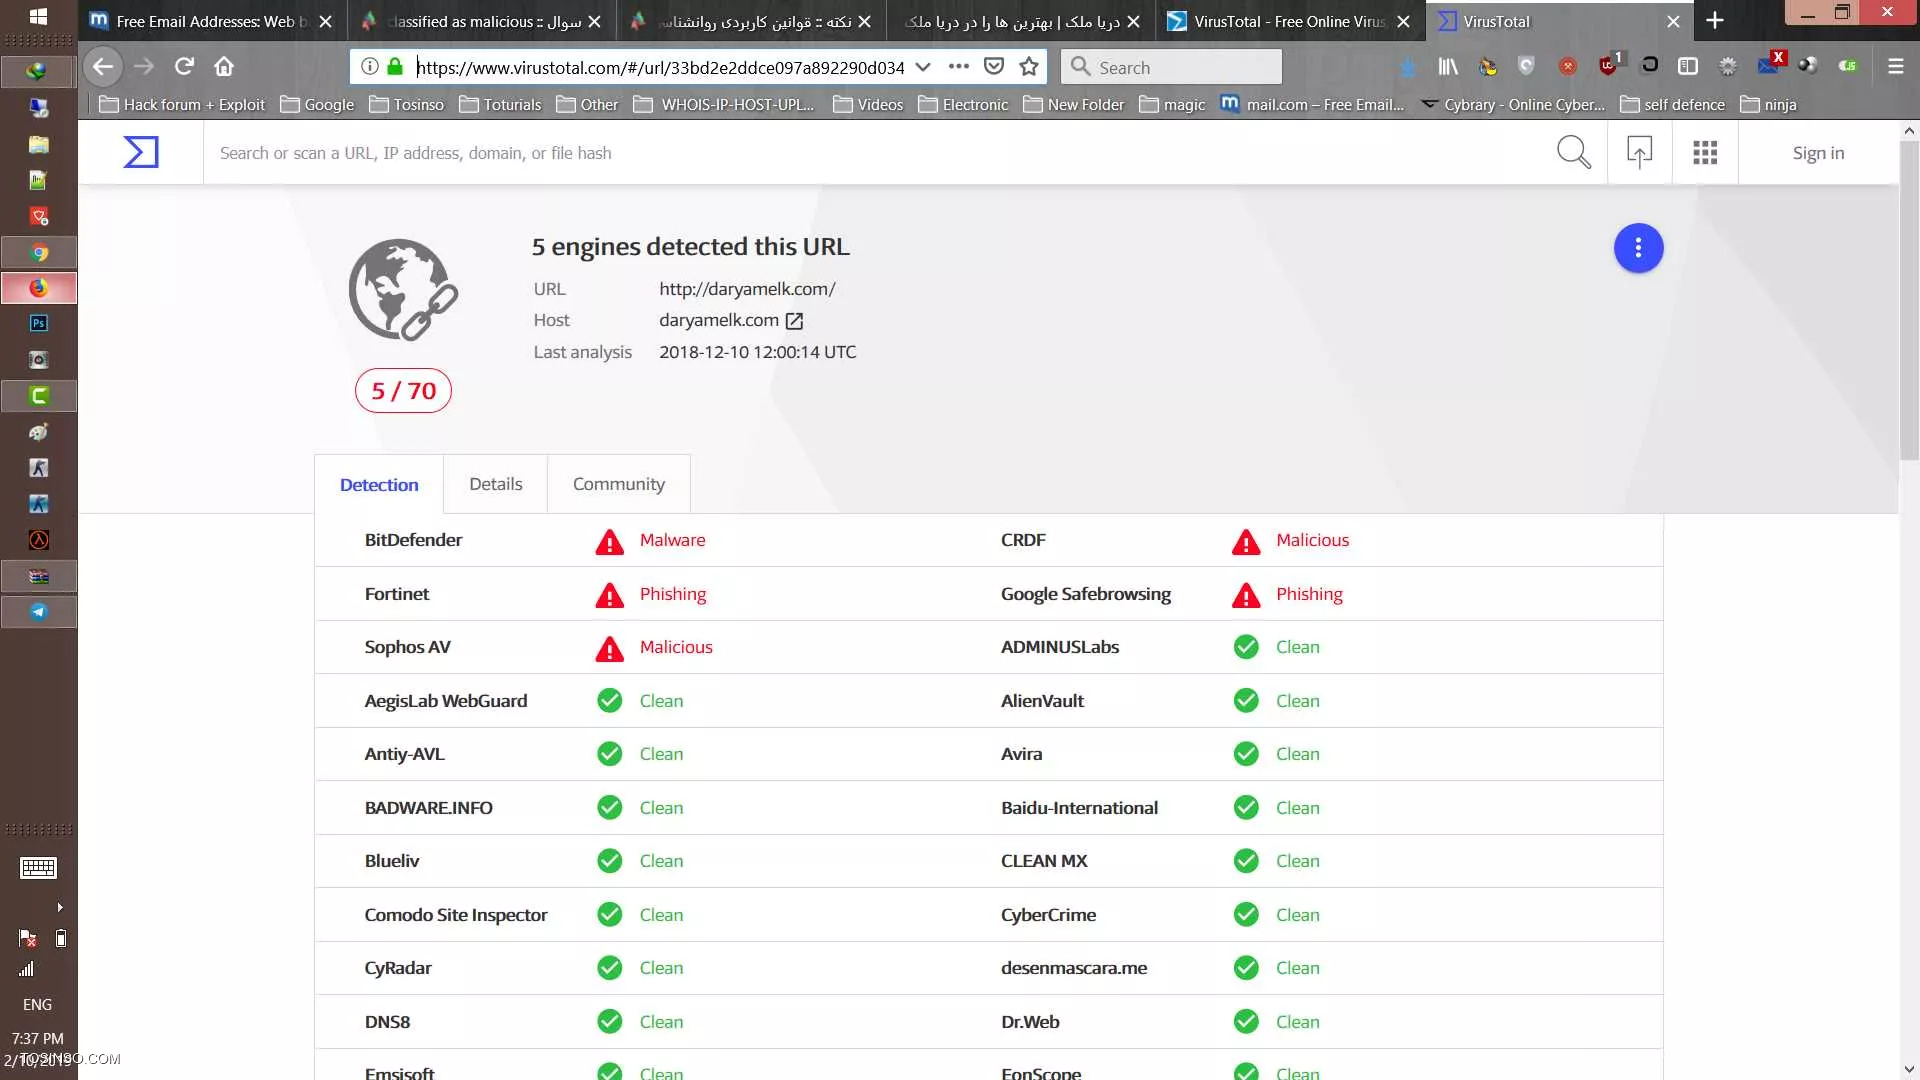Image resolution: width=1920 pixels, height=1080 pixels.
Task: Open page actions three-dot menu in address bar
Action: [x=958, y=66]
